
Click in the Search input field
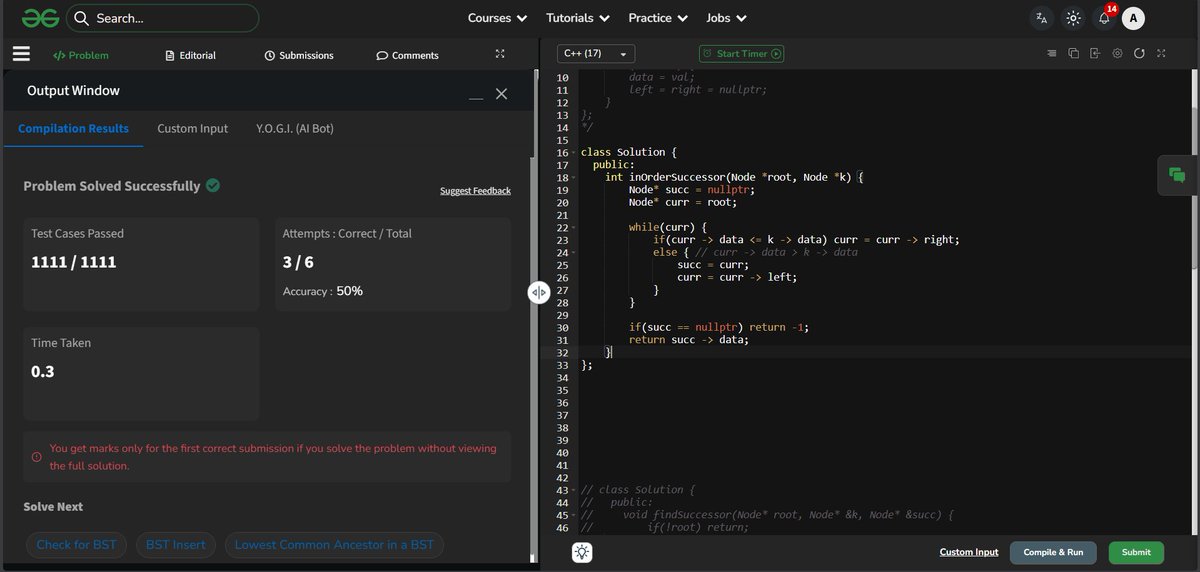coord(162,18)
